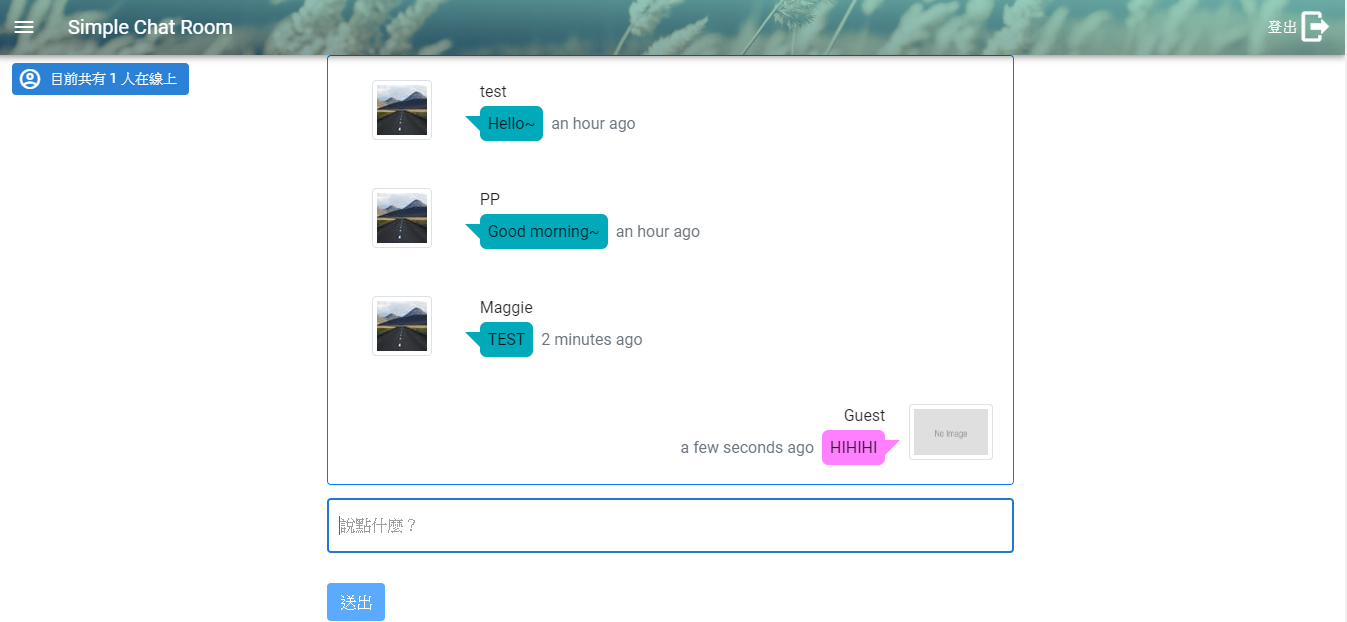This screenshot has width=1347, height=622.
Task: Click the pink HIHIHI message bubble
Action: coord(853,448)
